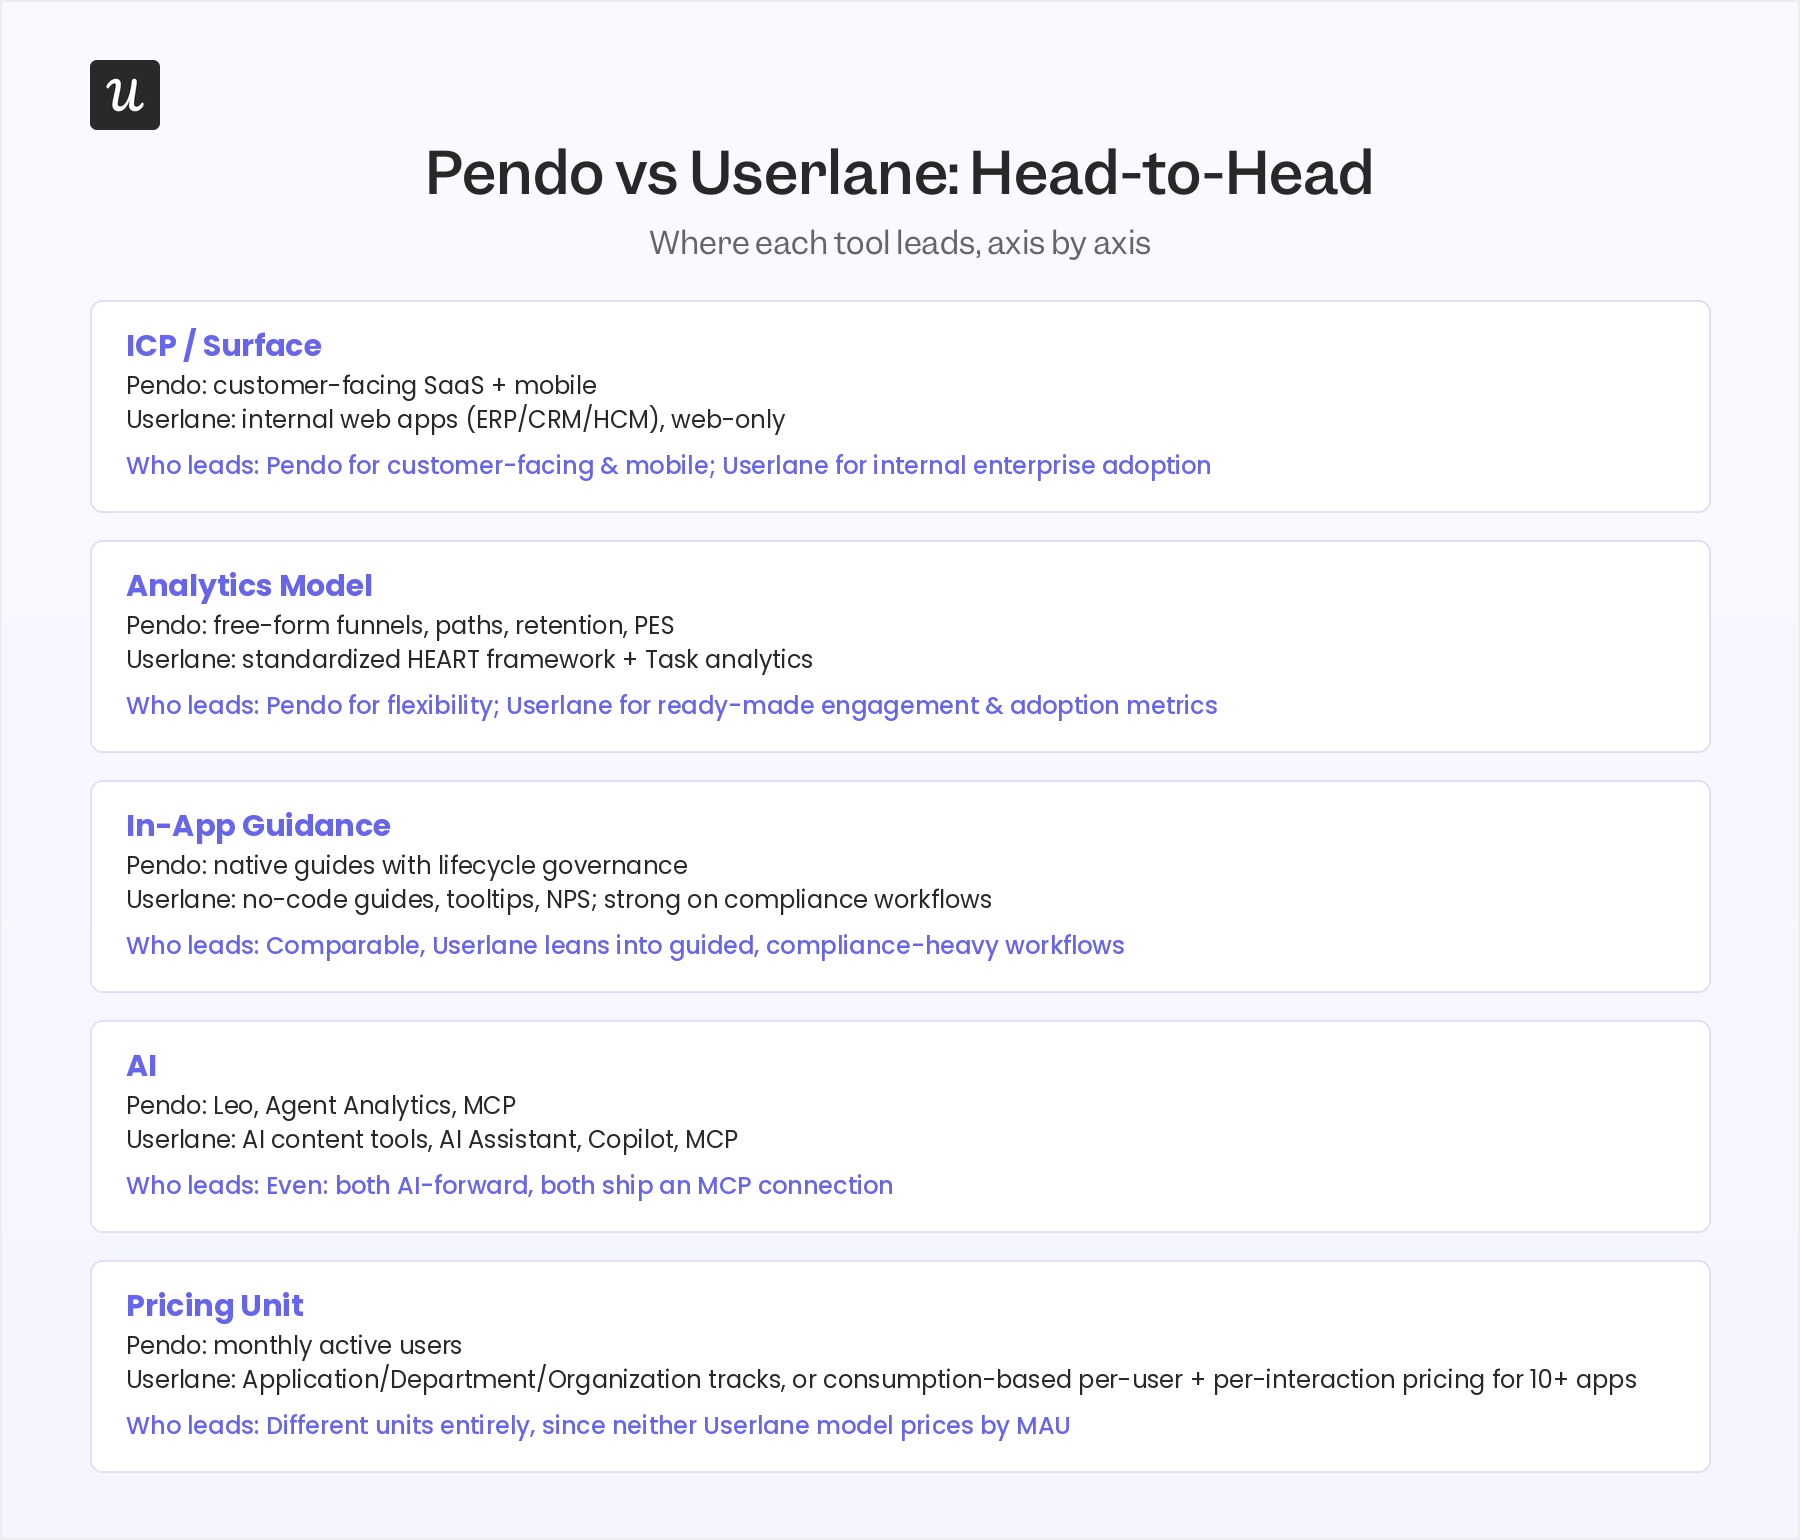Click 'Who leads: Pendo for flexibility' line
The height and width of the screenshot is (1540, 1800).
[x=671, y=705]
